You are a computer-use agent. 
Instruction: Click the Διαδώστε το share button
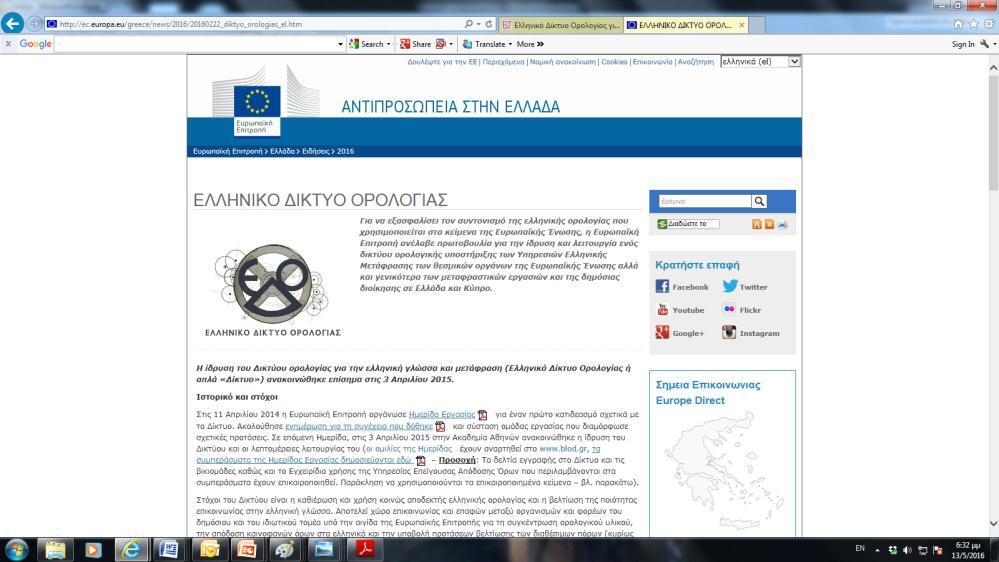[687, 224]
